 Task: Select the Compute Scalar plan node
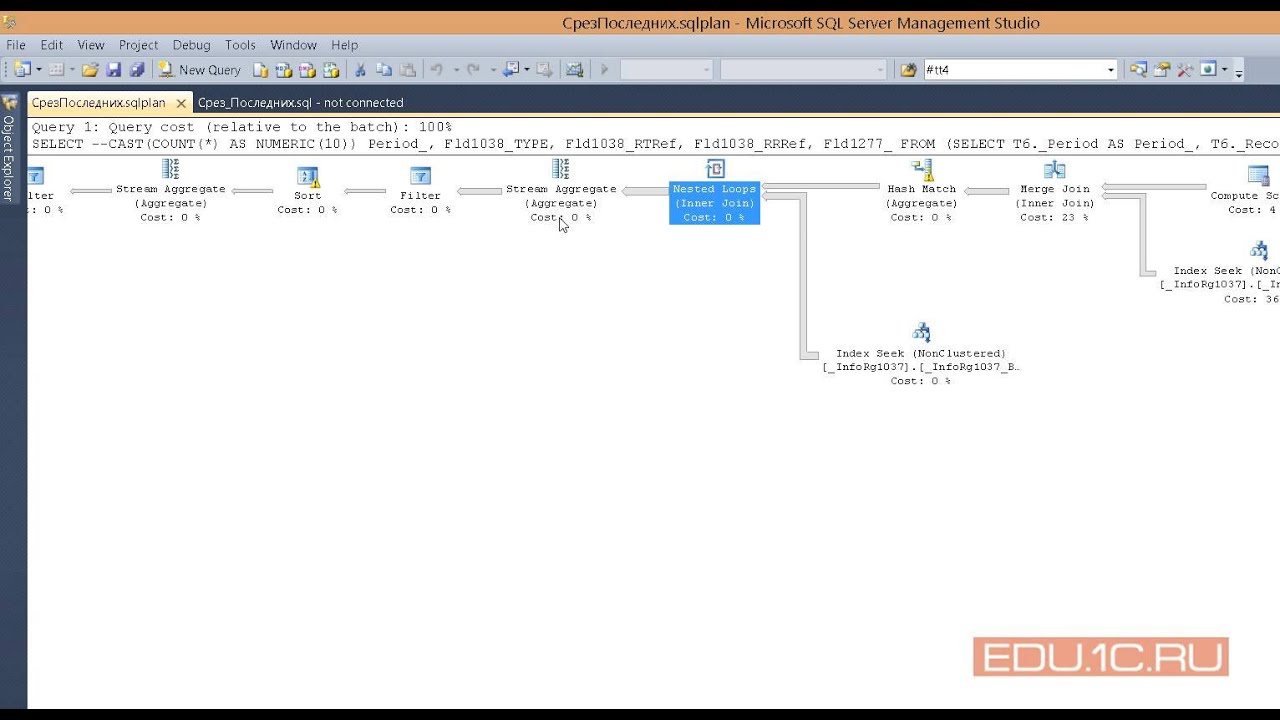tap(1245, 189)
